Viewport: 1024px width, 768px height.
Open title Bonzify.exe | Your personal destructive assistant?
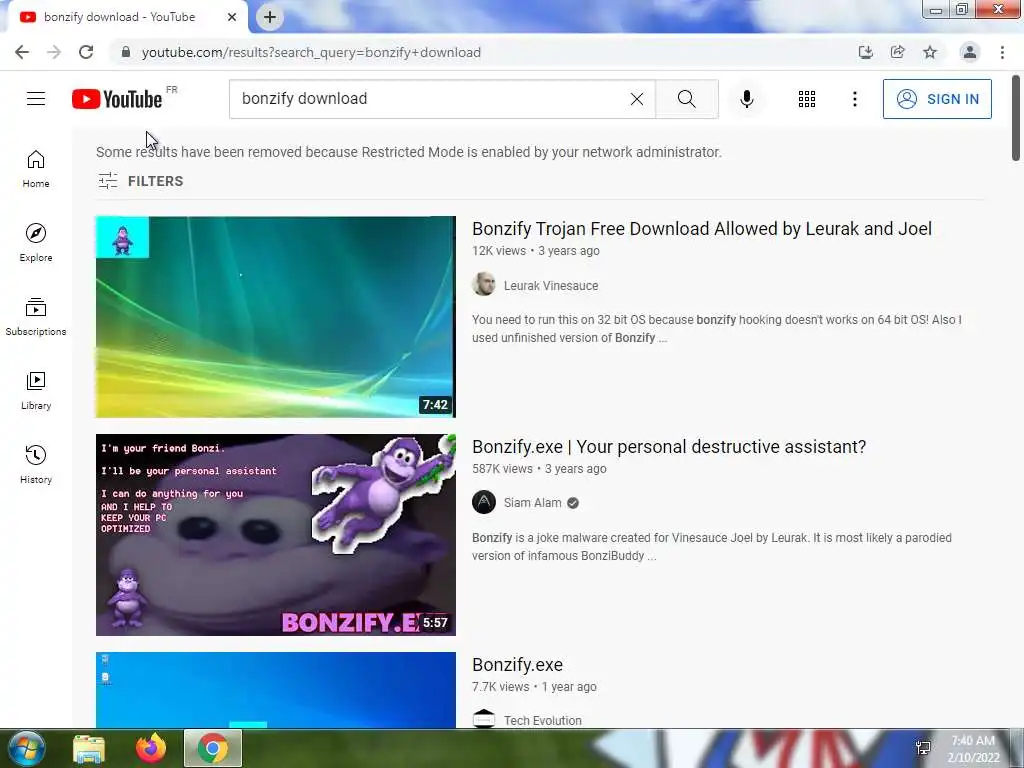669,447
